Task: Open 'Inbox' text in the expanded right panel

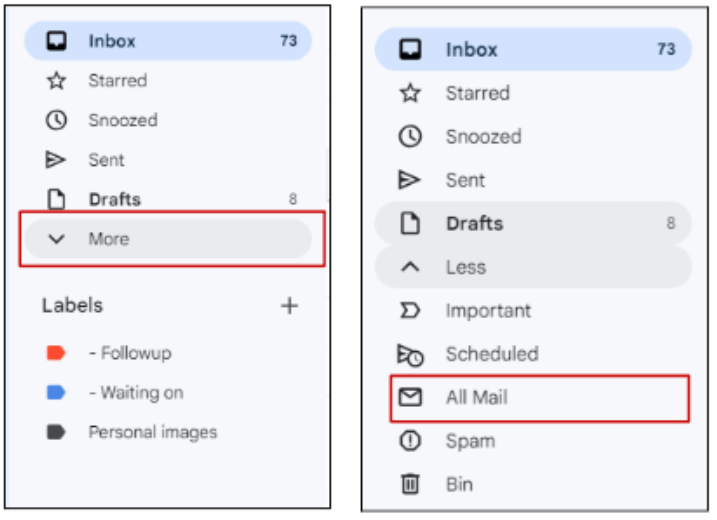Action: pyautogui.click(x=471, y=49)
